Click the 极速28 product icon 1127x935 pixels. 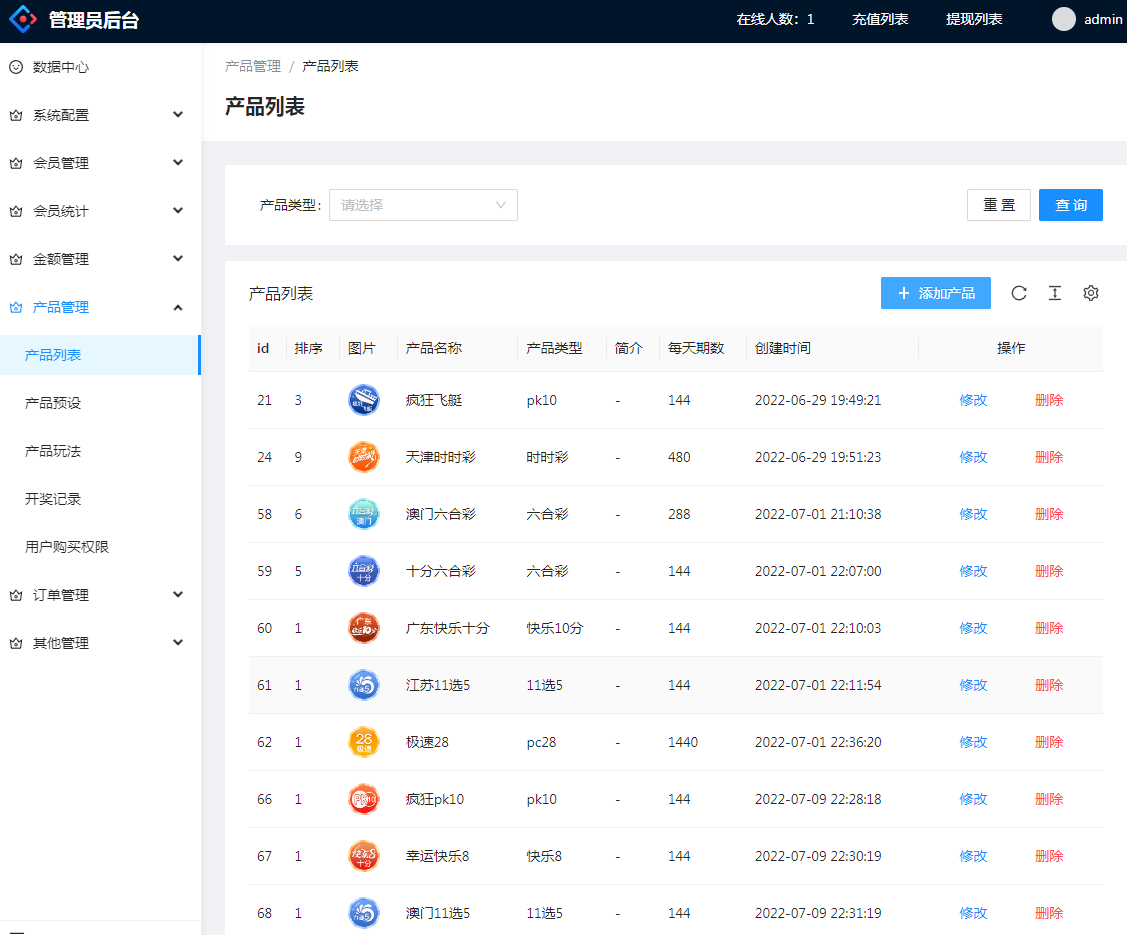pyautogui.click(x=363, y=742)
